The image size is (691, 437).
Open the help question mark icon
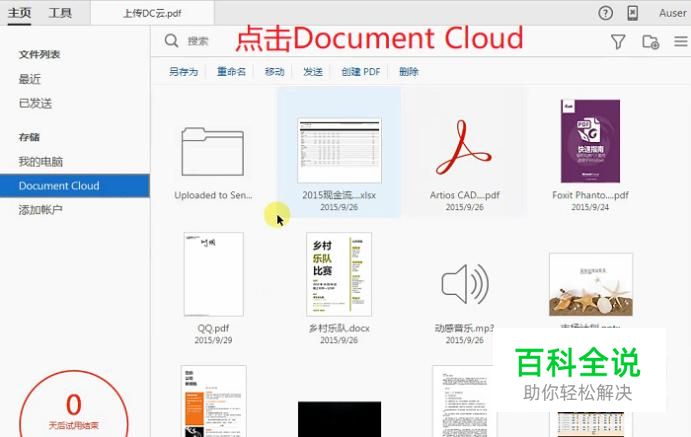click(606, 13)
